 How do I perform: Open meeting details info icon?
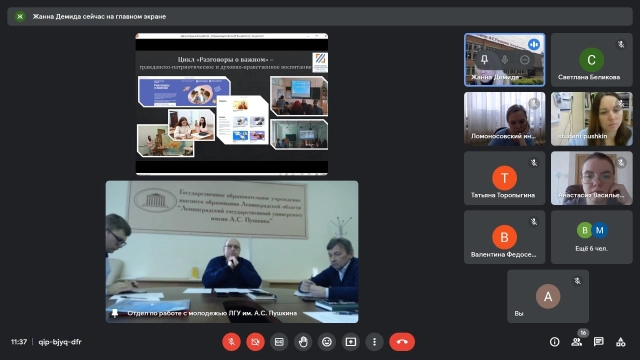554,342
